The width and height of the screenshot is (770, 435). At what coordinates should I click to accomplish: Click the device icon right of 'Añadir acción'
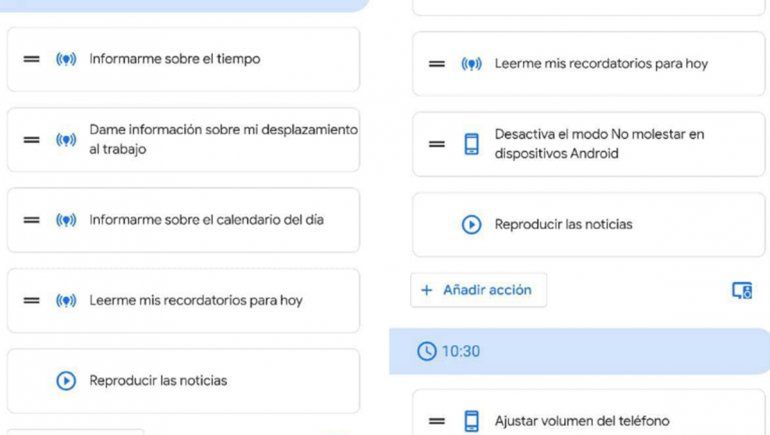pyautogui.click(x=741, y=291)
